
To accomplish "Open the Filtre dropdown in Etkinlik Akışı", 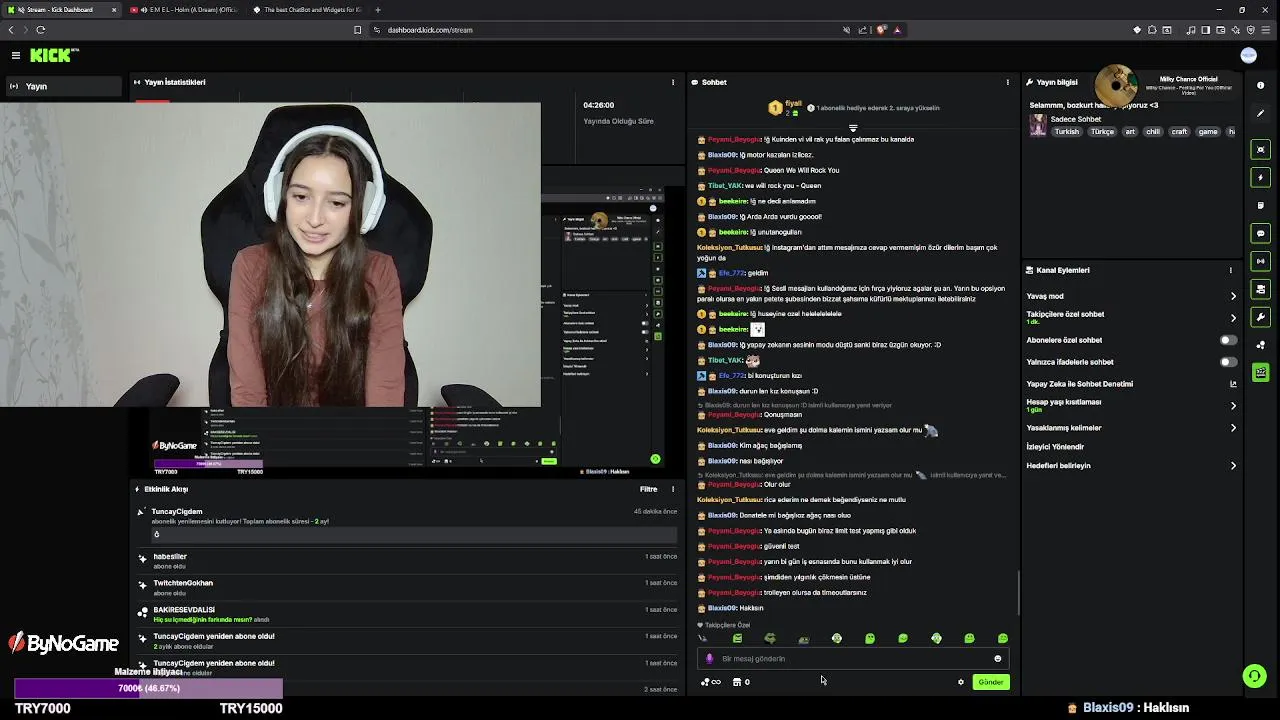I will coord(648,489).
